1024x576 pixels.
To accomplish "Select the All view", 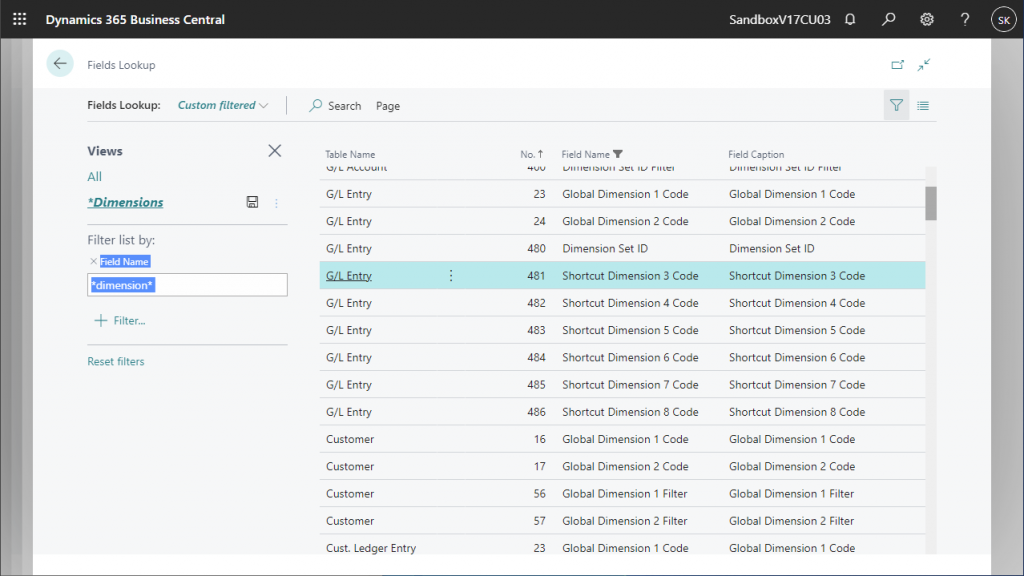I will click(x=95, y=176).
